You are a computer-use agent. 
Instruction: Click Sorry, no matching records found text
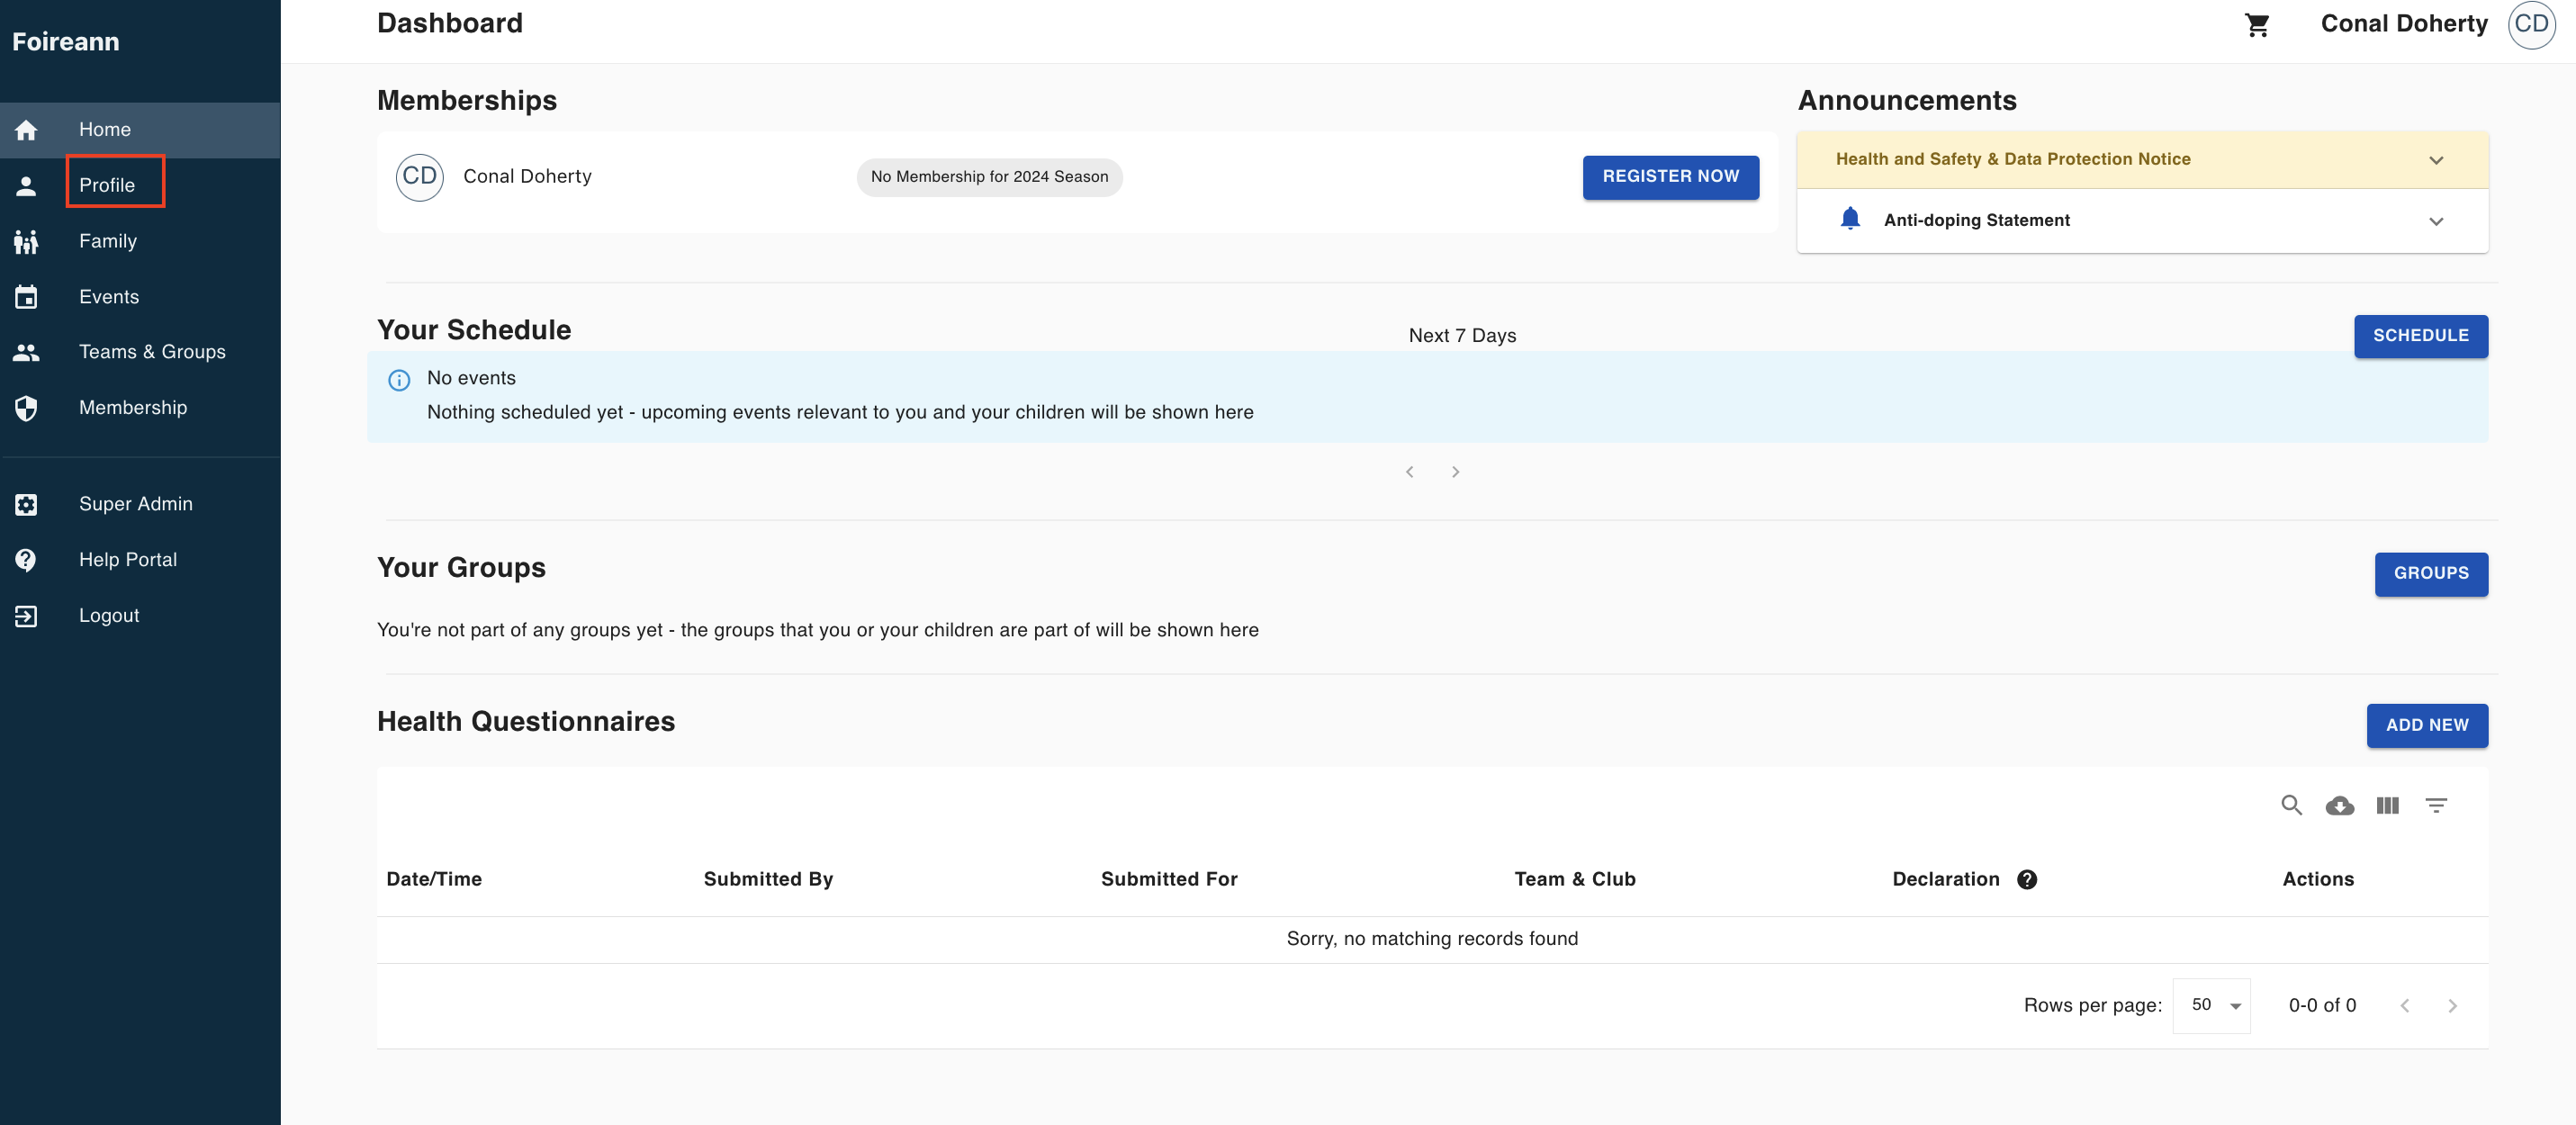[1432, 939]
